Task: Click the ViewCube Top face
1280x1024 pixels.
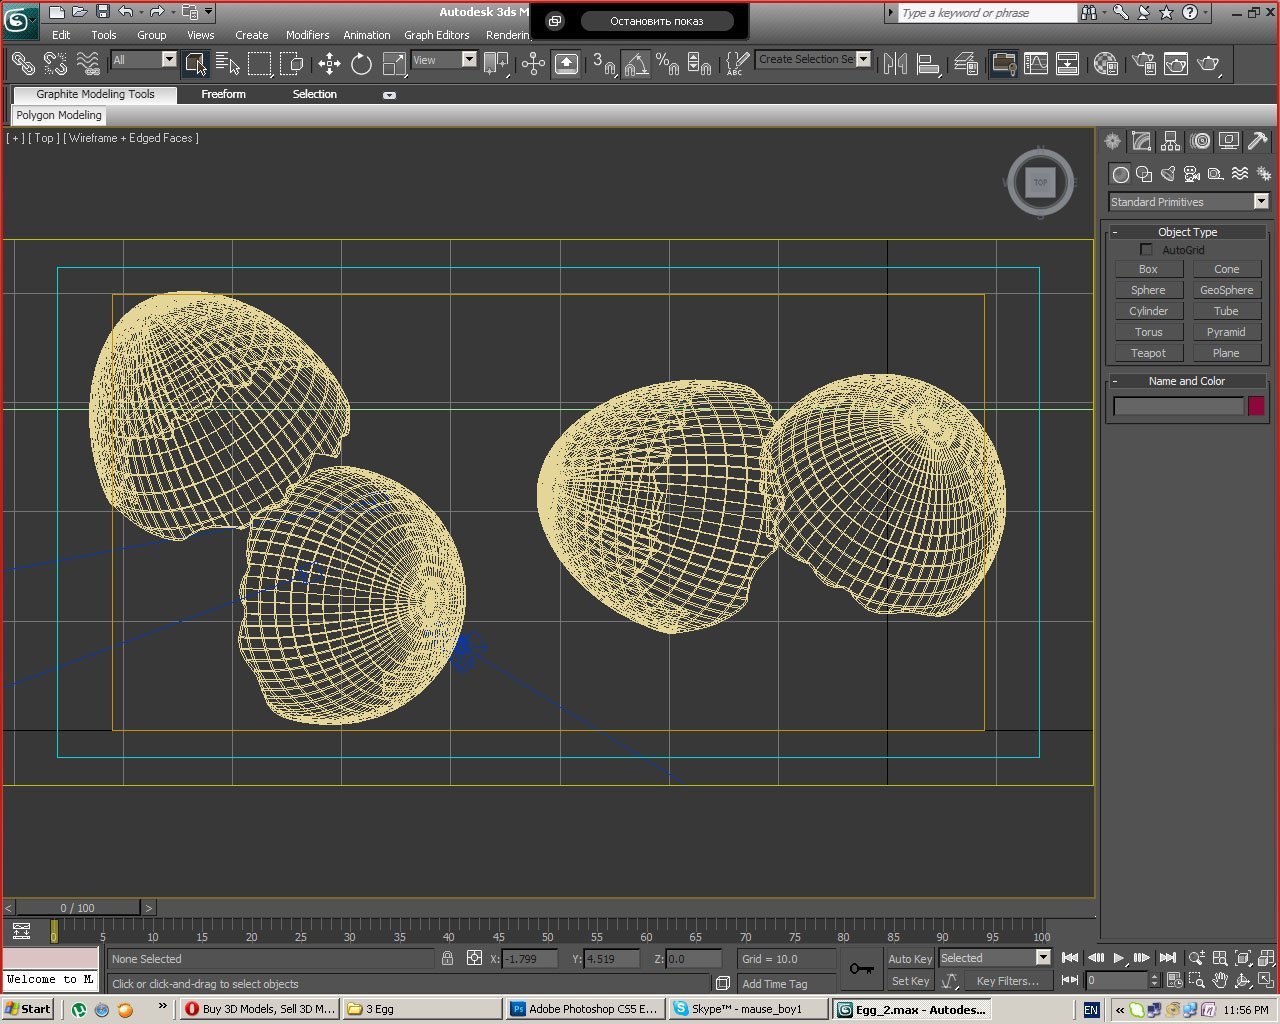Action: point(1040,182)
